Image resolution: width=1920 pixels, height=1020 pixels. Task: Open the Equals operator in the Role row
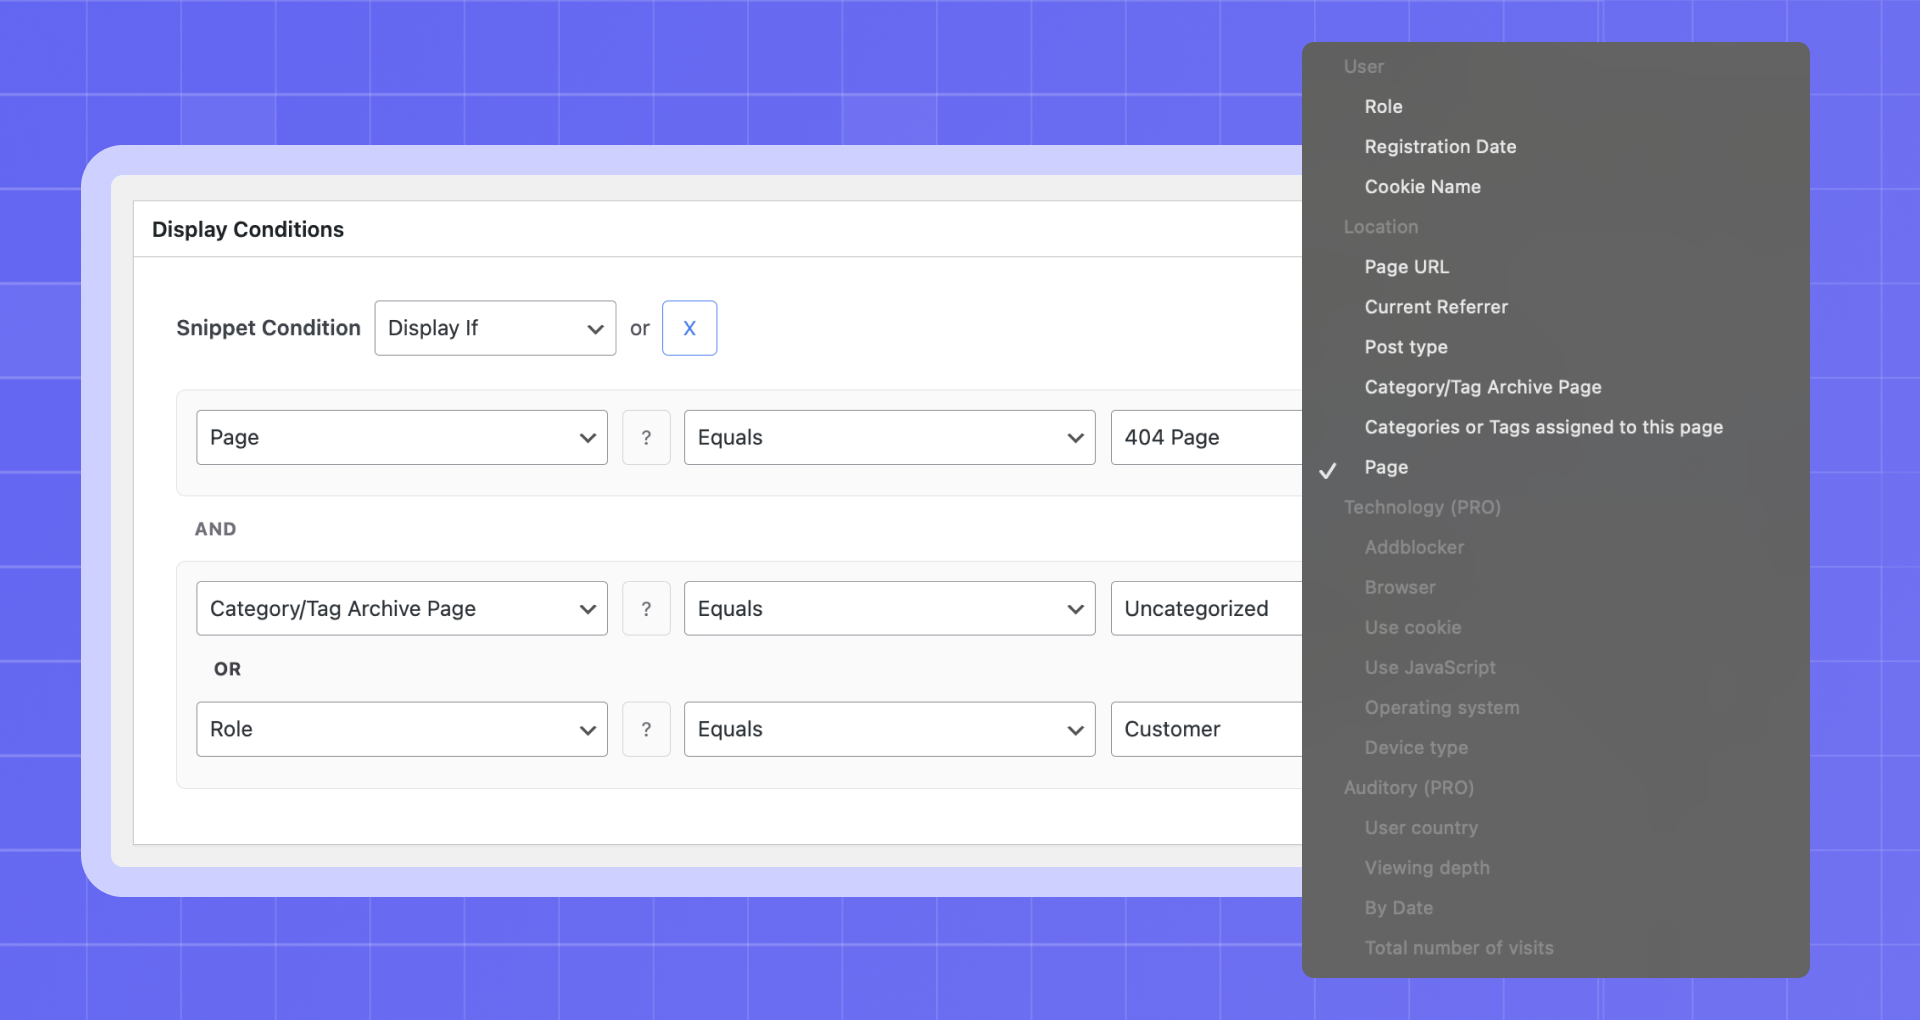pyautogui.click(x=889, y=729)
